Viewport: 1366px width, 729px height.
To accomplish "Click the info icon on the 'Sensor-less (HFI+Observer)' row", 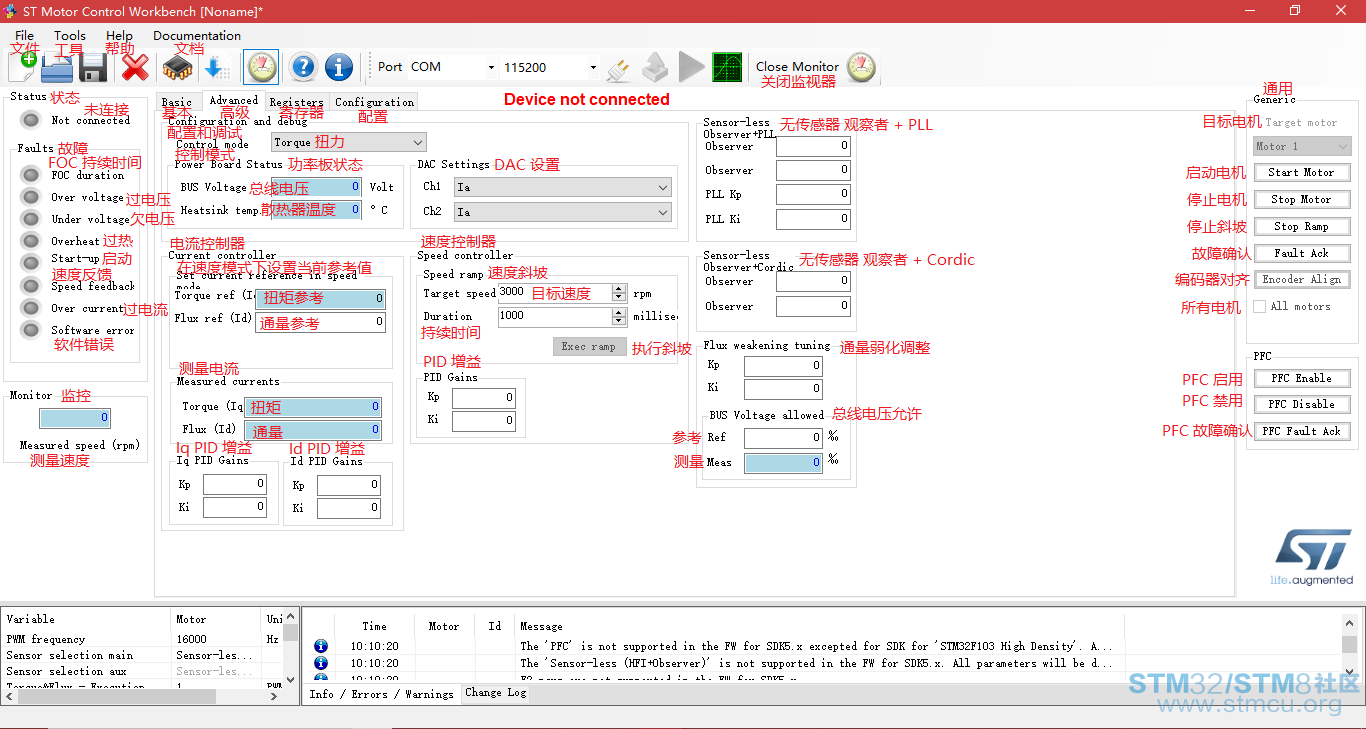I will click(321, 663).
